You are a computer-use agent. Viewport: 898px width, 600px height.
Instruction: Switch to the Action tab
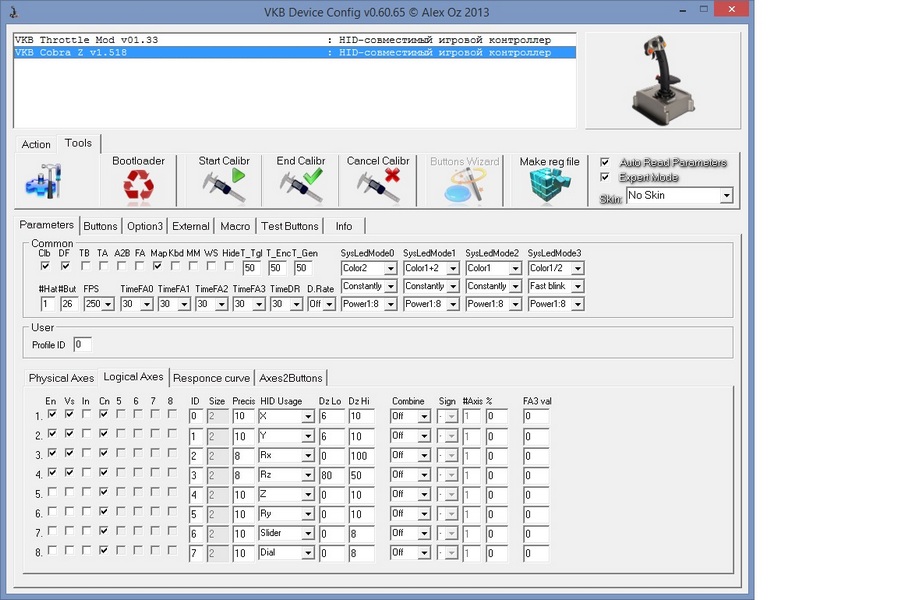tap(36, 144)
